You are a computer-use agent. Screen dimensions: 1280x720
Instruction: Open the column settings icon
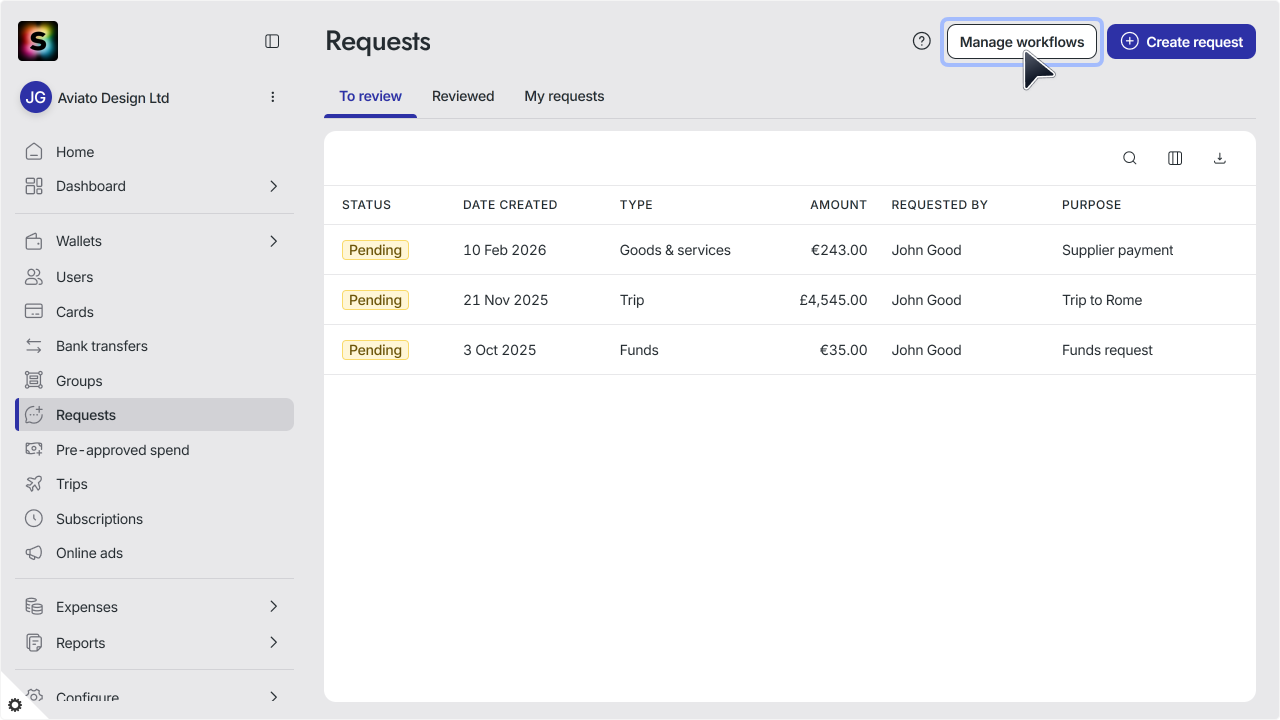[x=1175, y=158]
